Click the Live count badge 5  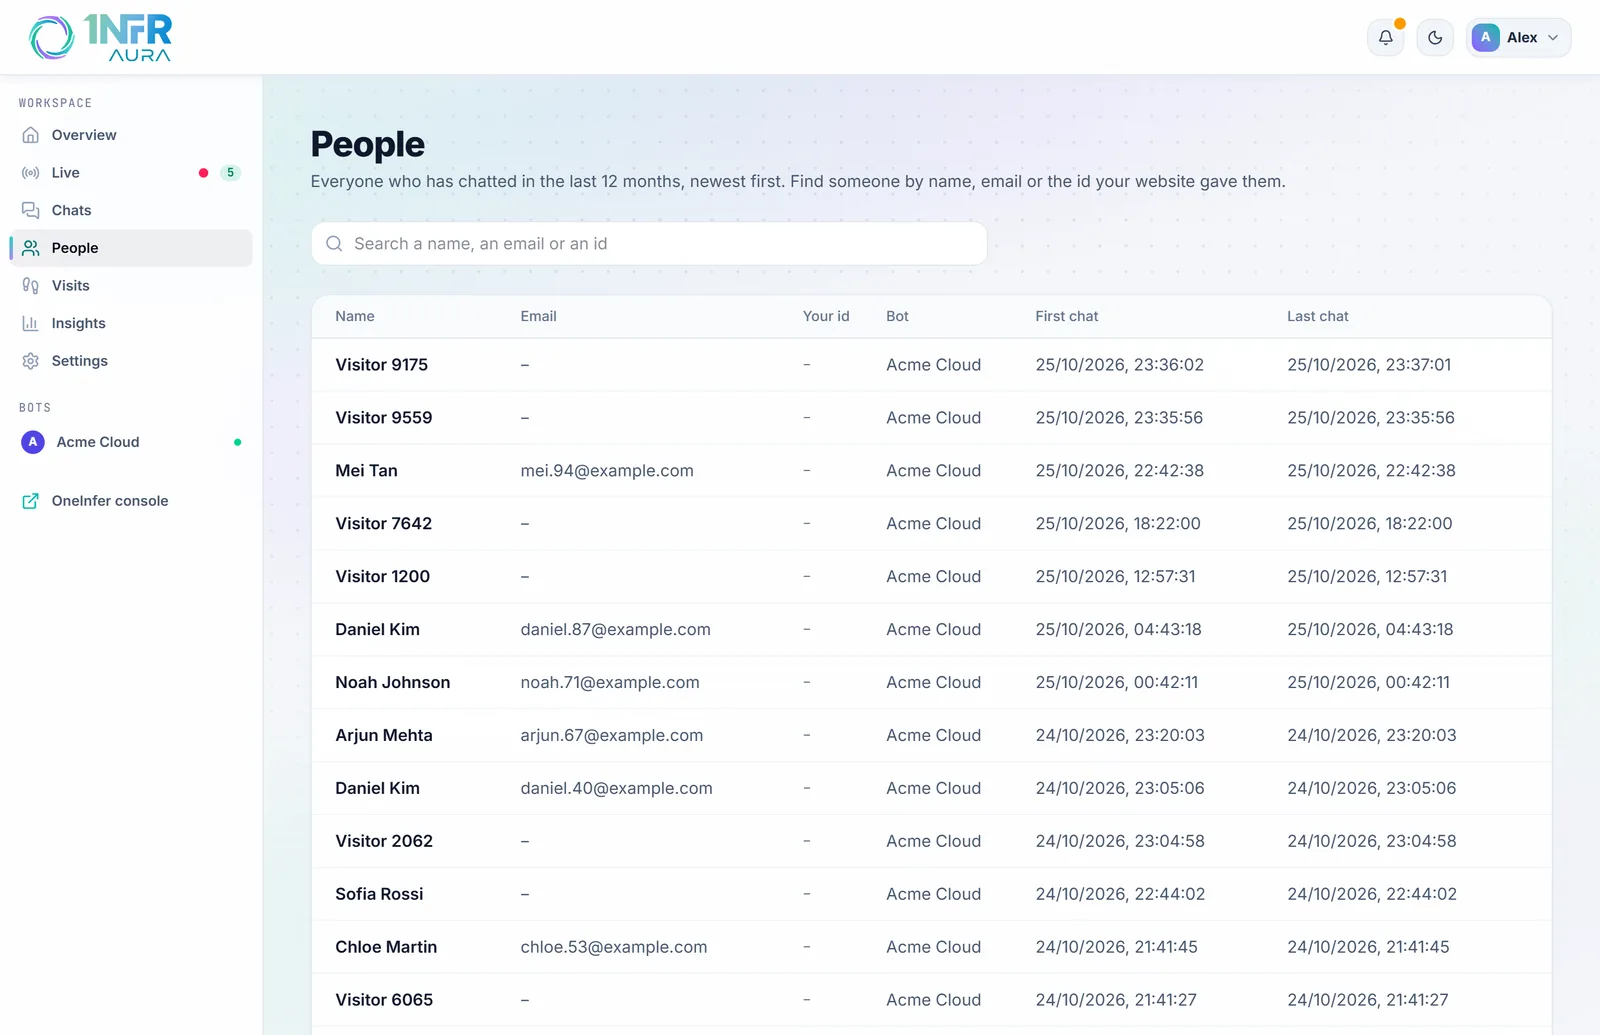[230, 173]
